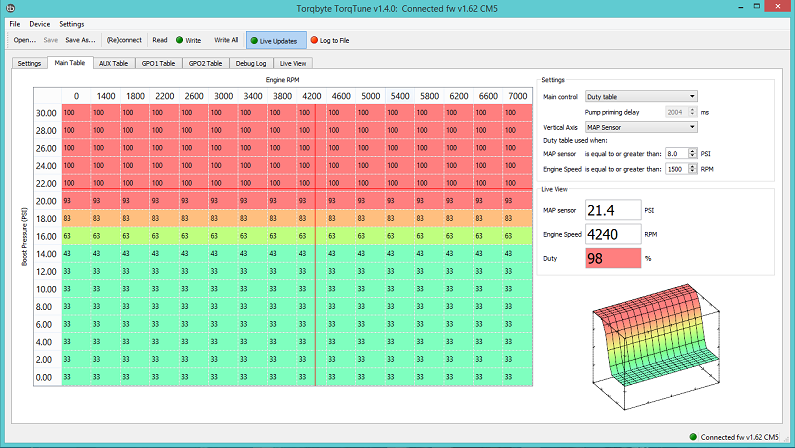This screenshot has height=448, width=795.
Task: Switch to the Settings tab
Action: pyautogui.click(x=29, y=63)
